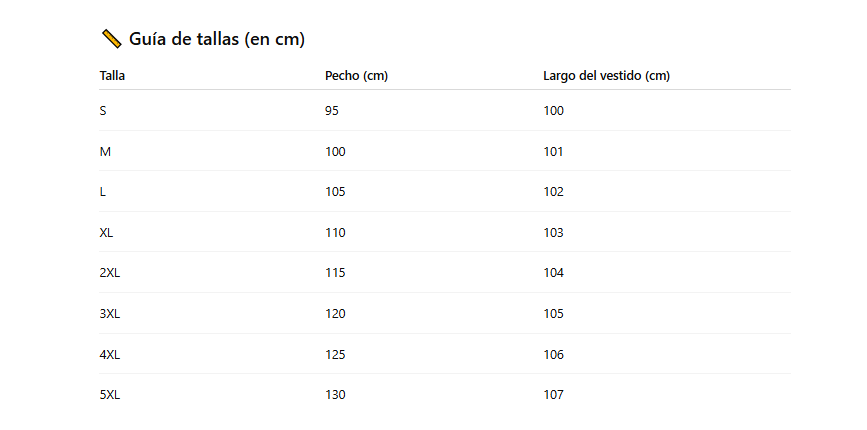The width and height of the screenshot is (867, 430).
Task: Click the 'Largo del vestido (cm)' header
Action: [606, 76]
